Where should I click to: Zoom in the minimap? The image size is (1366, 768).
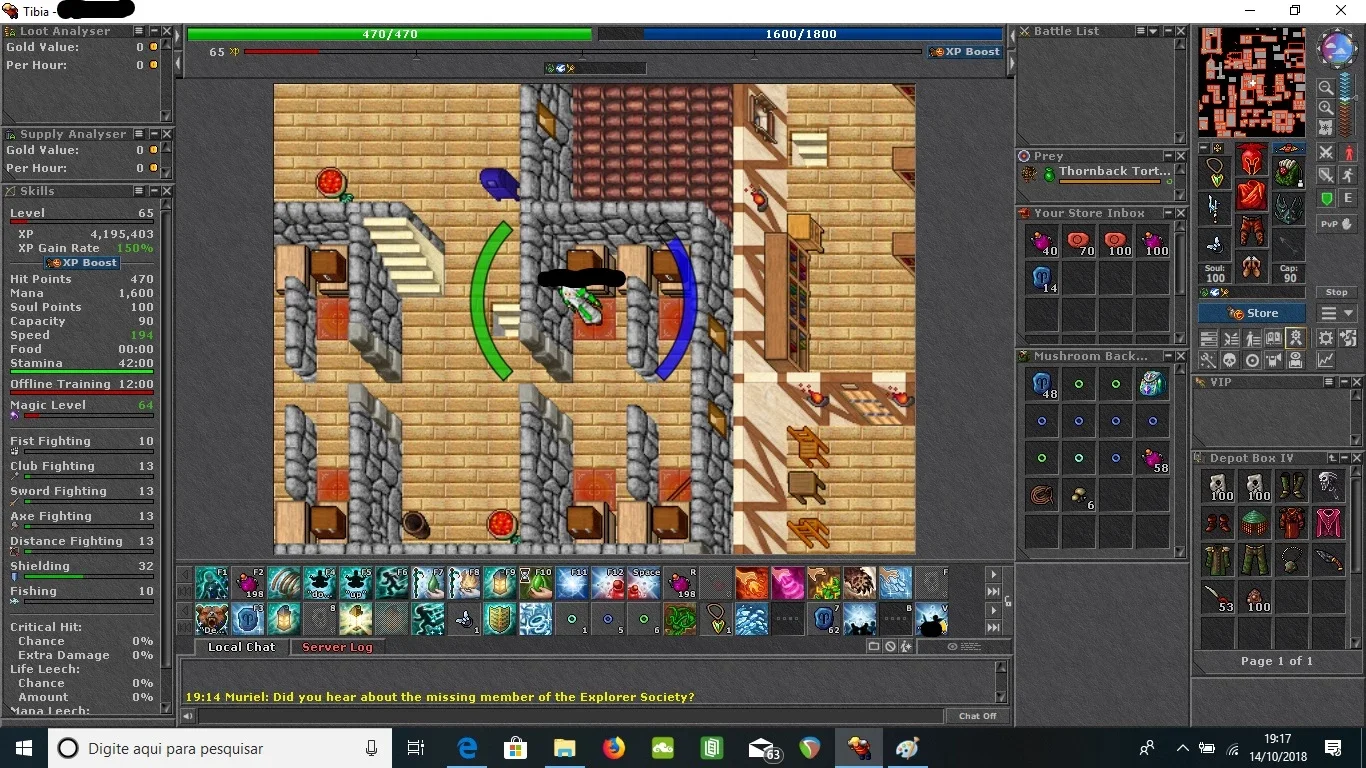tap(1326, 108)
